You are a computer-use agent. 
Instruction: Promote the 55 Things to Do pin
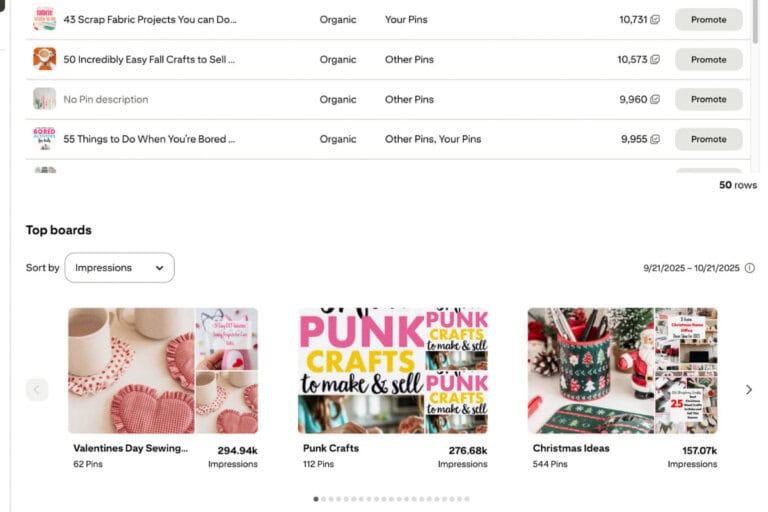point(708,139)
